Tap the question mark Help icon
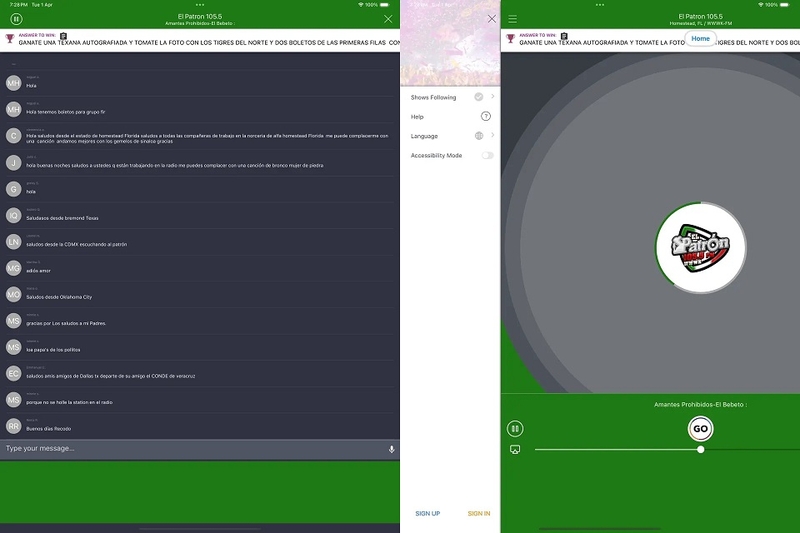This screenshot has width=800, height=533. pos(486,116)
